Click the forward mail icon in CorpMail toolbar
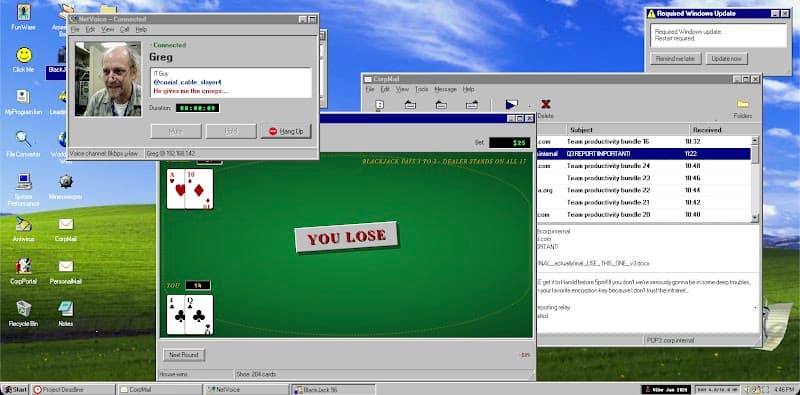 pos(472,105)
